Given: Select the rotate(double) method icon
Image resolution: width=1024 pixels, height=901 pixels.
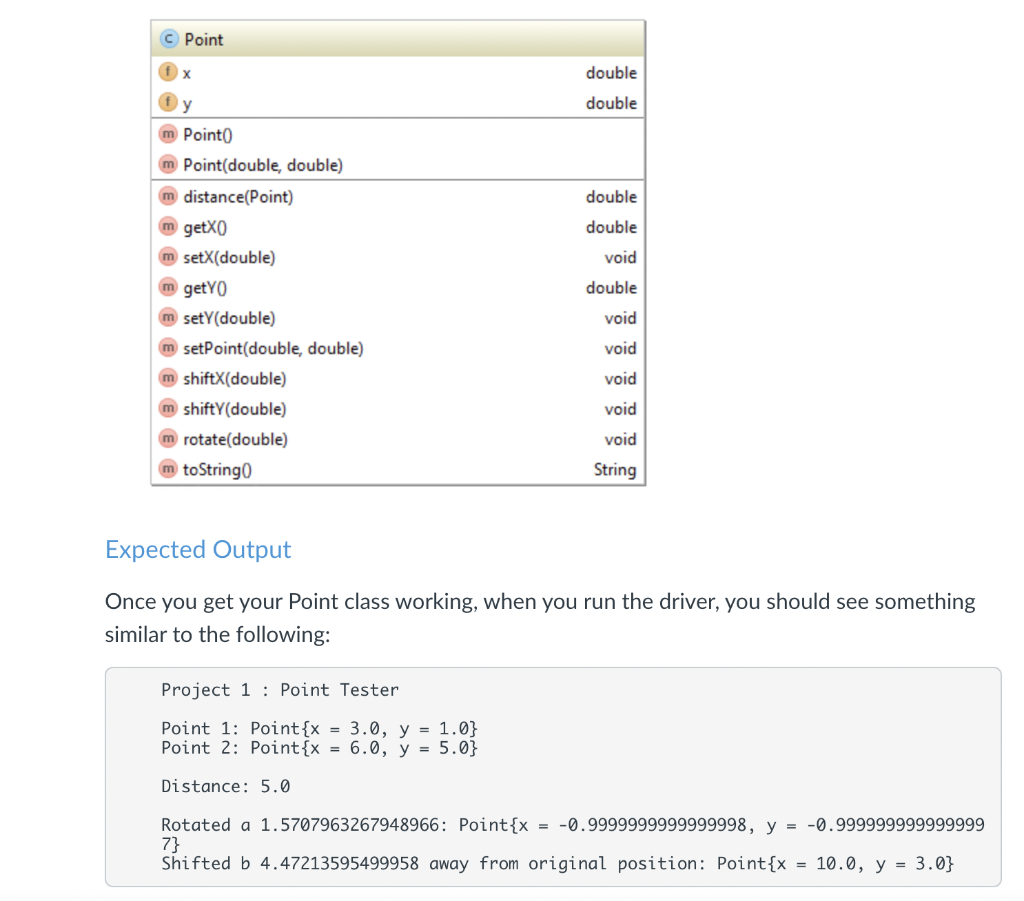Looking at the screenshot, I should 168,439.
